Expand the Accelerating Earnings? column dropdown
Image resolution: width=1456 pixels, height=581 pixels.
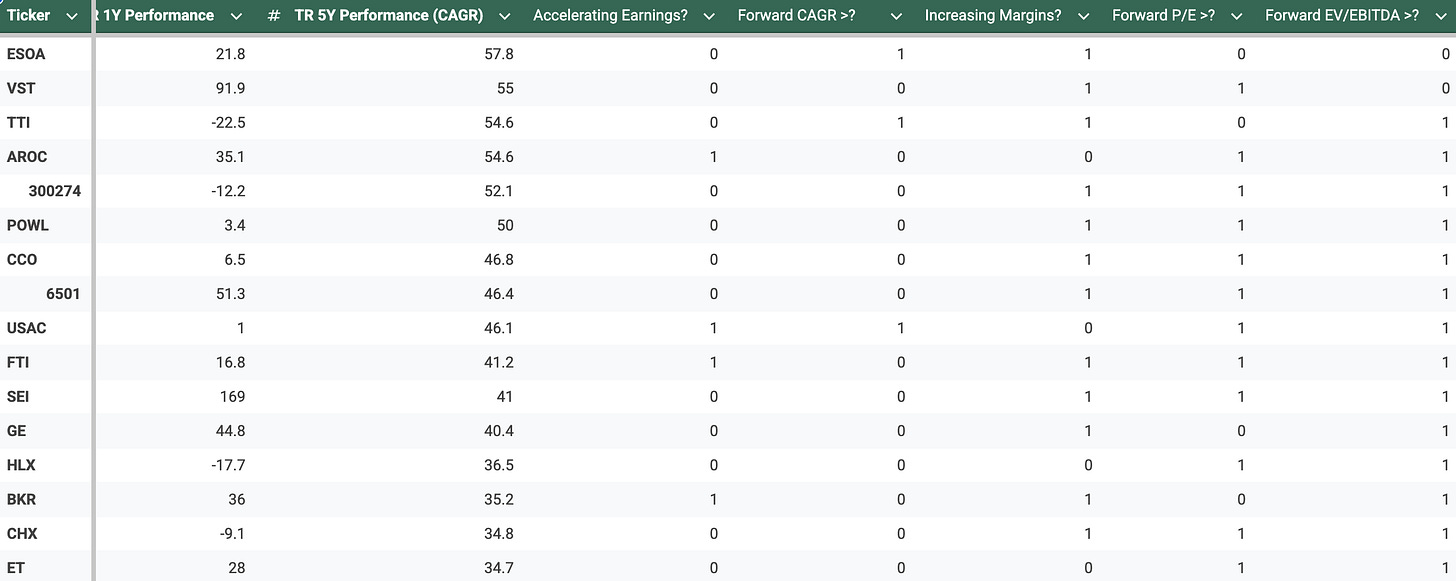click(x=709, y=16)
